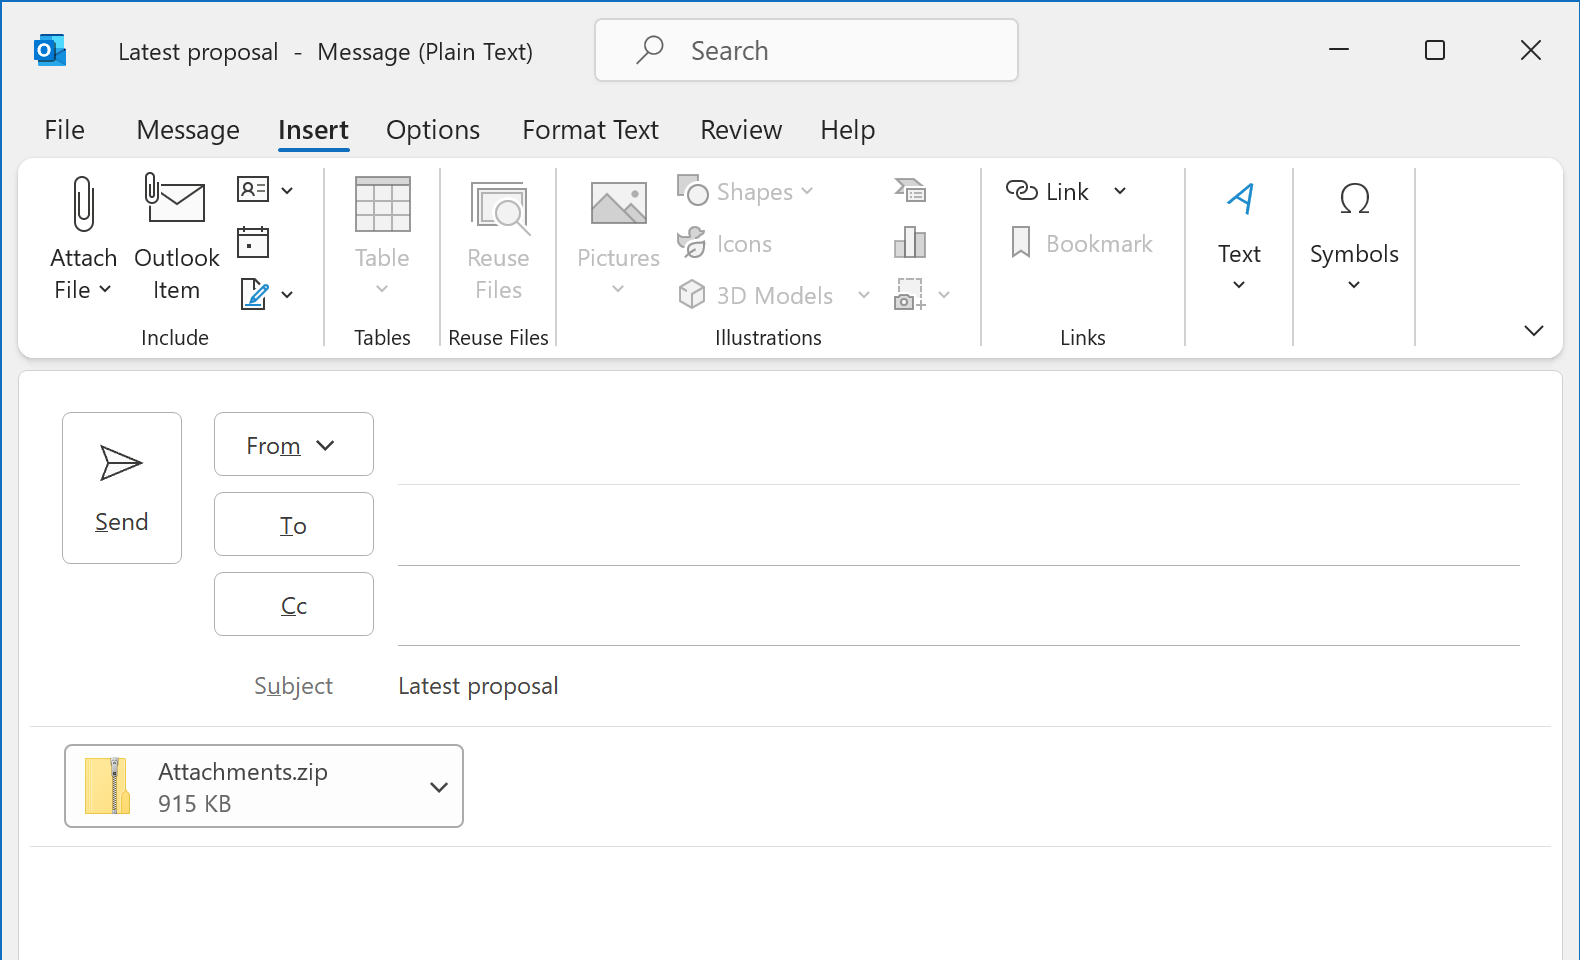Click the Icons button in Illustrations
Image resolution: width=1580 pixels, height=960 pixels.
pyautogui.click(x=726, y=243)
